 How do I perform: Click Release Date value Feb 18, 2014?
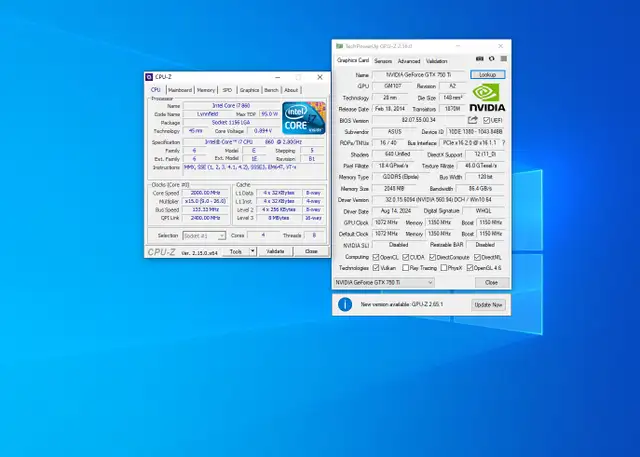(x=390, y=109)
